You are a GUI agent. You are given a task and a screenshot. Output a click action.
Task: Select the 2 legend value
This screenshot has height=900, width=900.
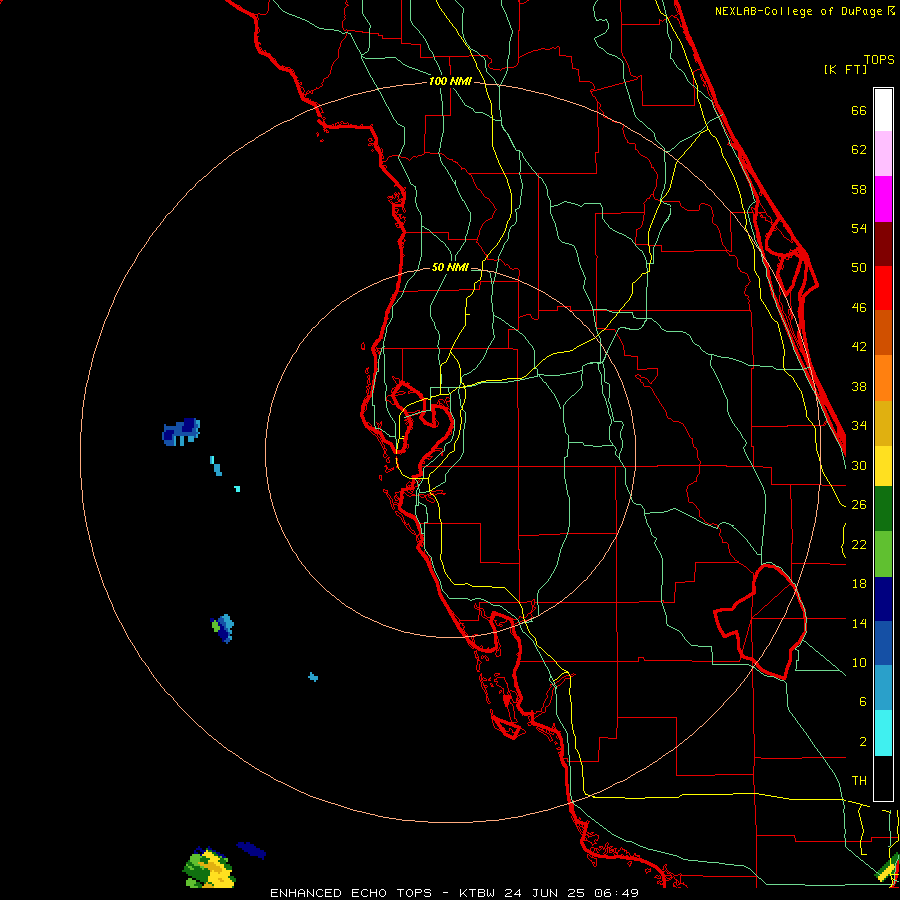[x=862, y=742]
